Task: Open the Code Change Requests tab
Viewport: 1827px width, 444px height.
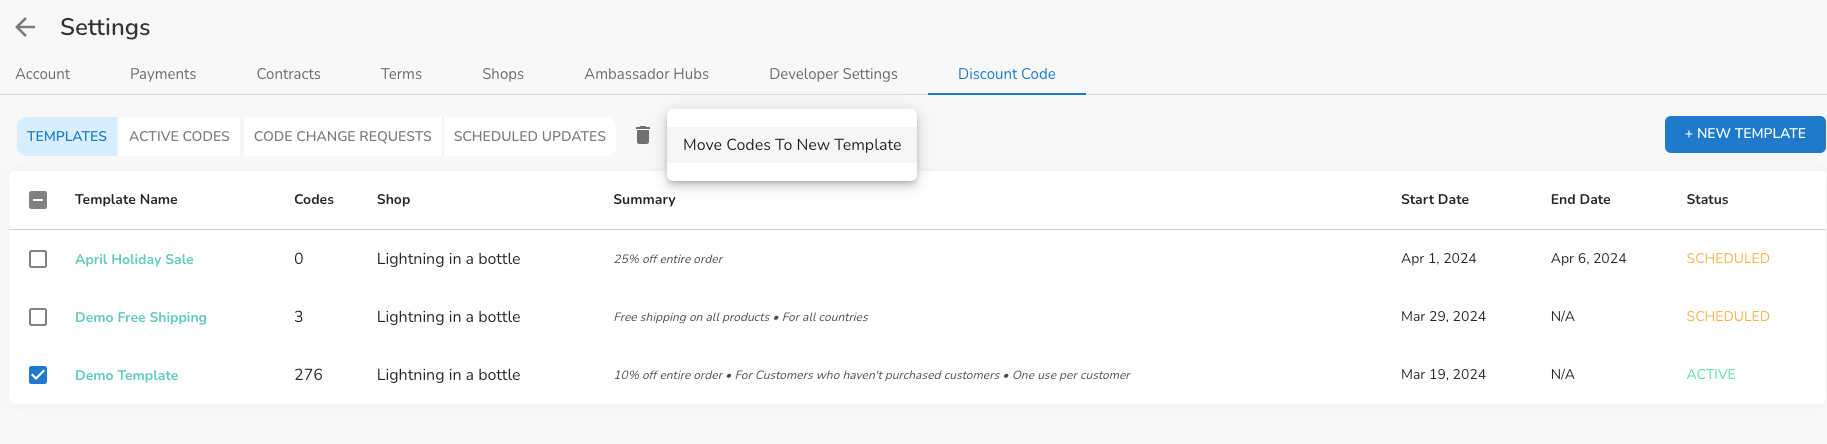Action: coord(342,136)
